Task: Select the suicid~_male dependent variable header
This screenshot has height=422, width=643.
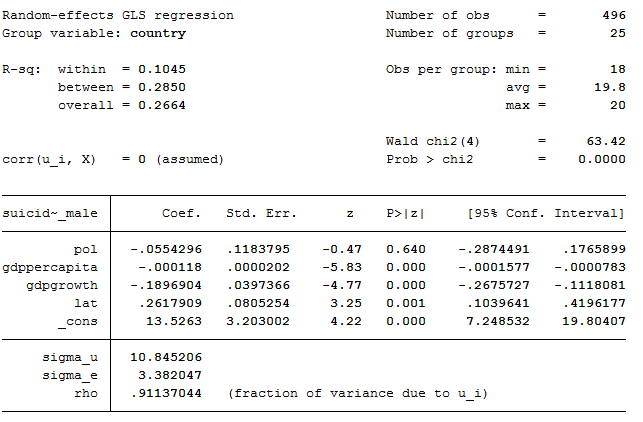Action: coord(50,213)
